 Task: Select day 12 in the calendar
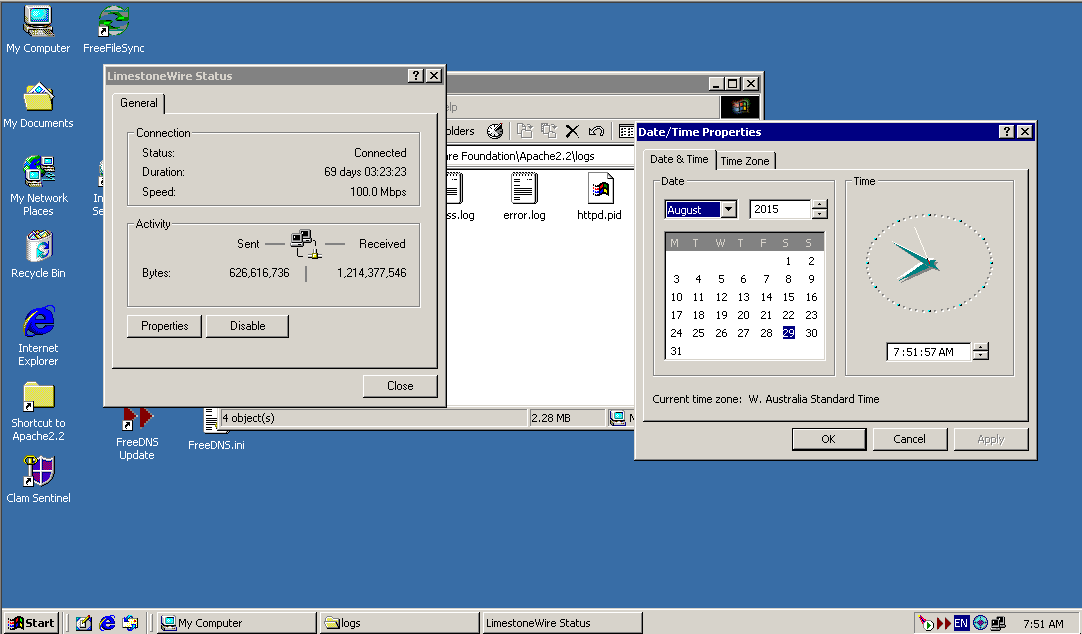click(x=721, y=297)
